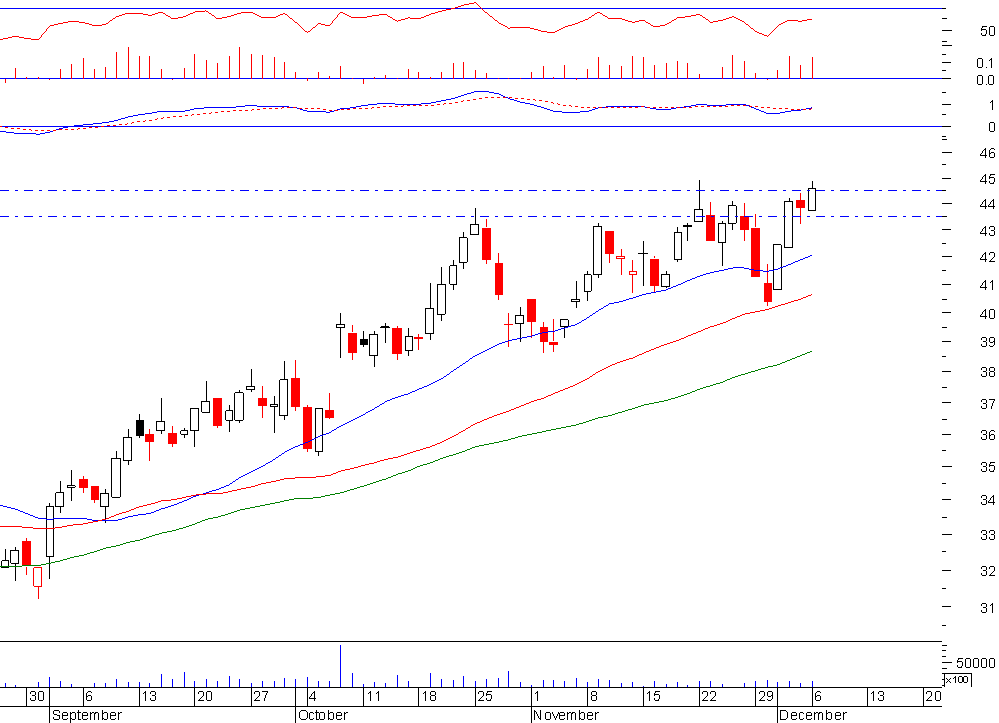The height and width of the screenshot is (723, 999).
Task: Click the histogram scale label 0.1
Action: pyautogui.click(x=985, y=62)
